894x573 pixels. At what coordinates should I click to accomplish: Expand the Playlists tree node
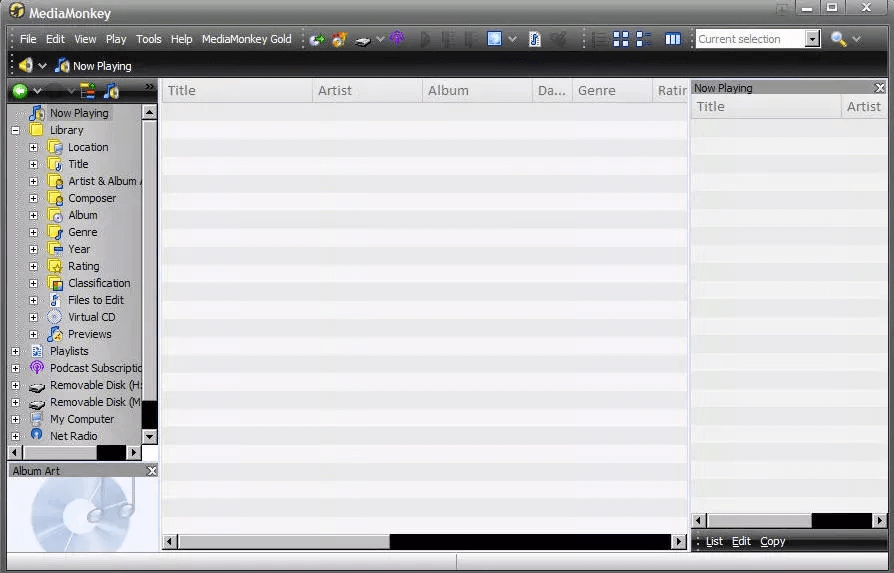pyautogui.click(x=15, y=351)
